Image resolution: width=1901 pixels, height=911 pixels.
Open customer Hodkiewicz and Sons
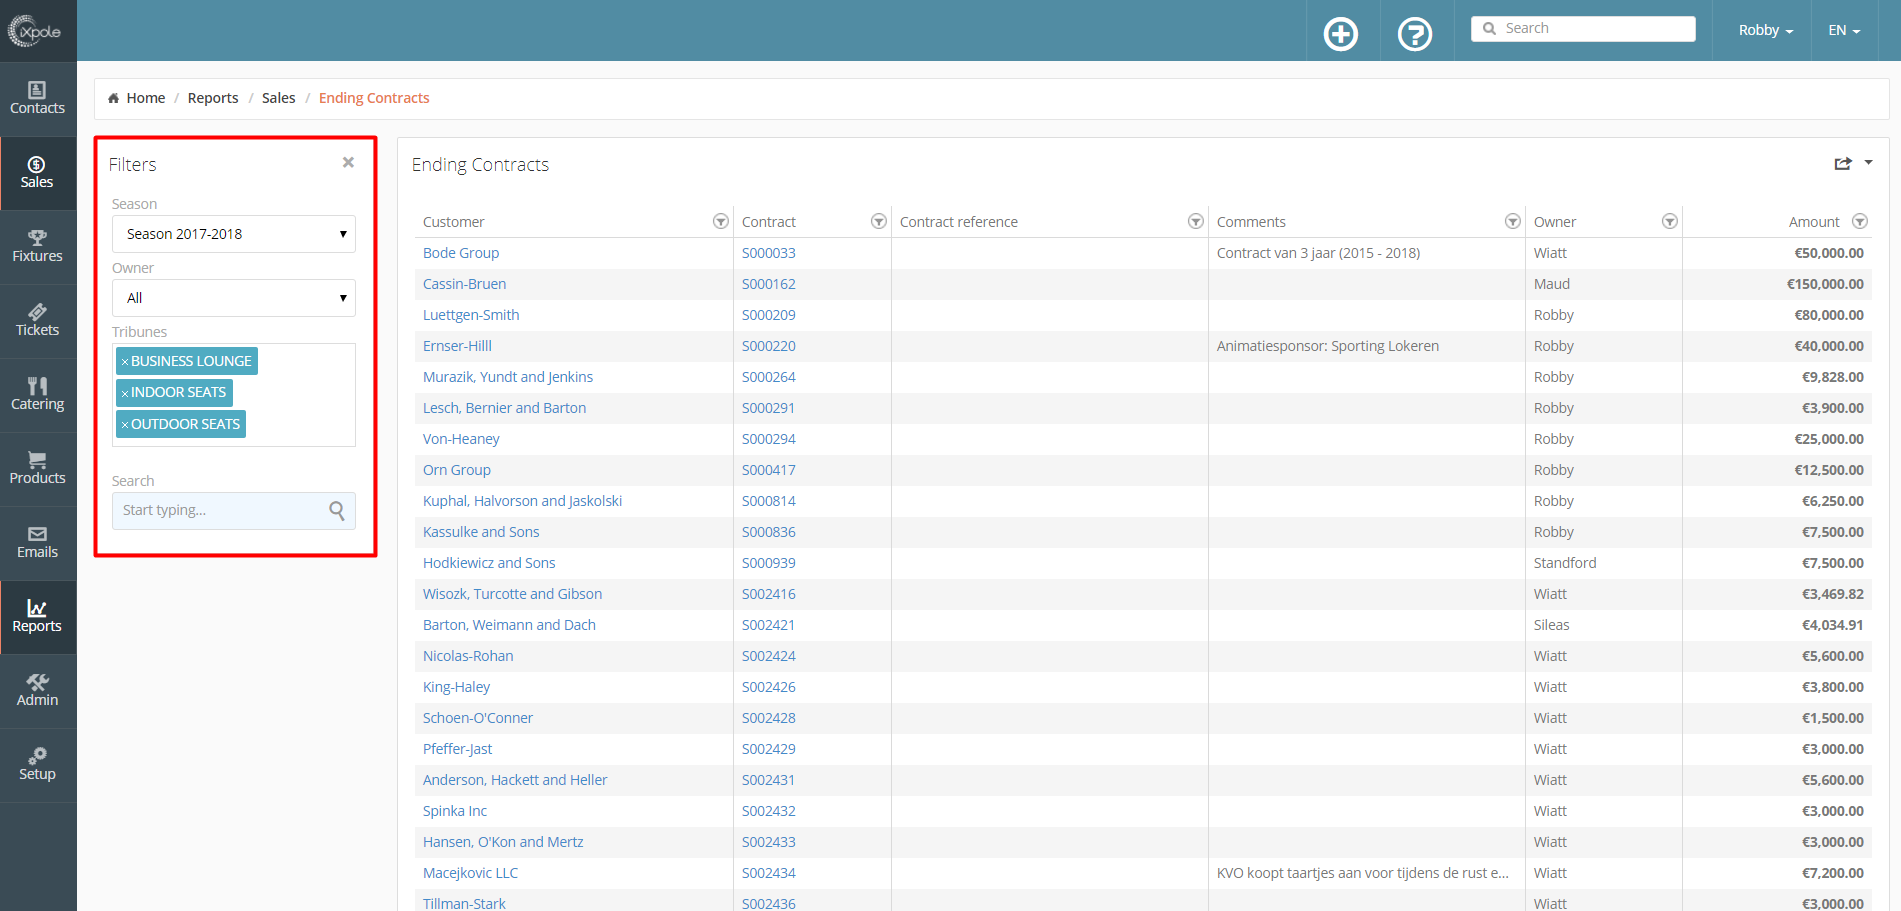pyautogui.click(x=489, y=563)
